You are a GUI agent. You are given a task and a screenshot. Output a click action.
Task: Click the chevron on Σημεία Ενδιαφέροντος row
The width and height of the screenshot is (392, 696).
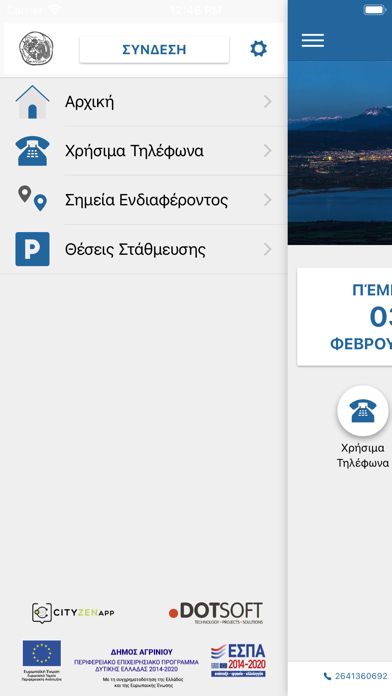(x=267, y=200)
